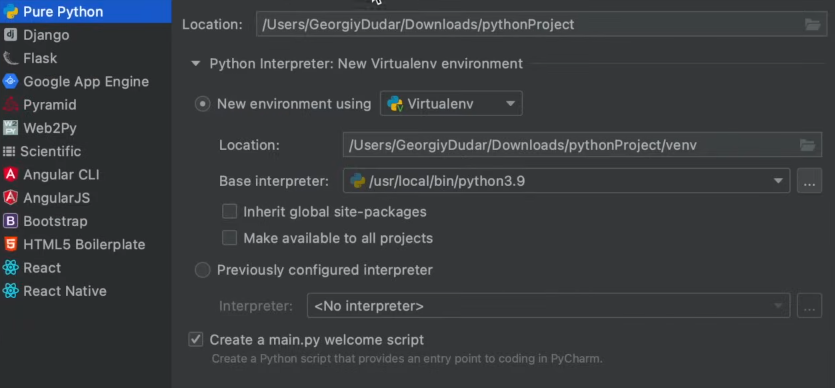Click Python icon in Base interpreter field

tap(357, 181)
